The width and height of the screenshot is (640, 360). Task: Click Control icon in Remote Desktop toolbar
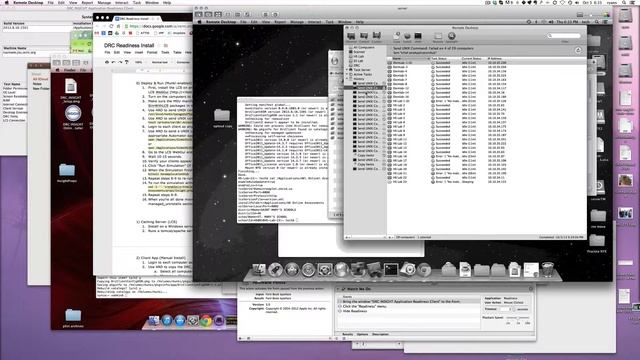point(364,37)
